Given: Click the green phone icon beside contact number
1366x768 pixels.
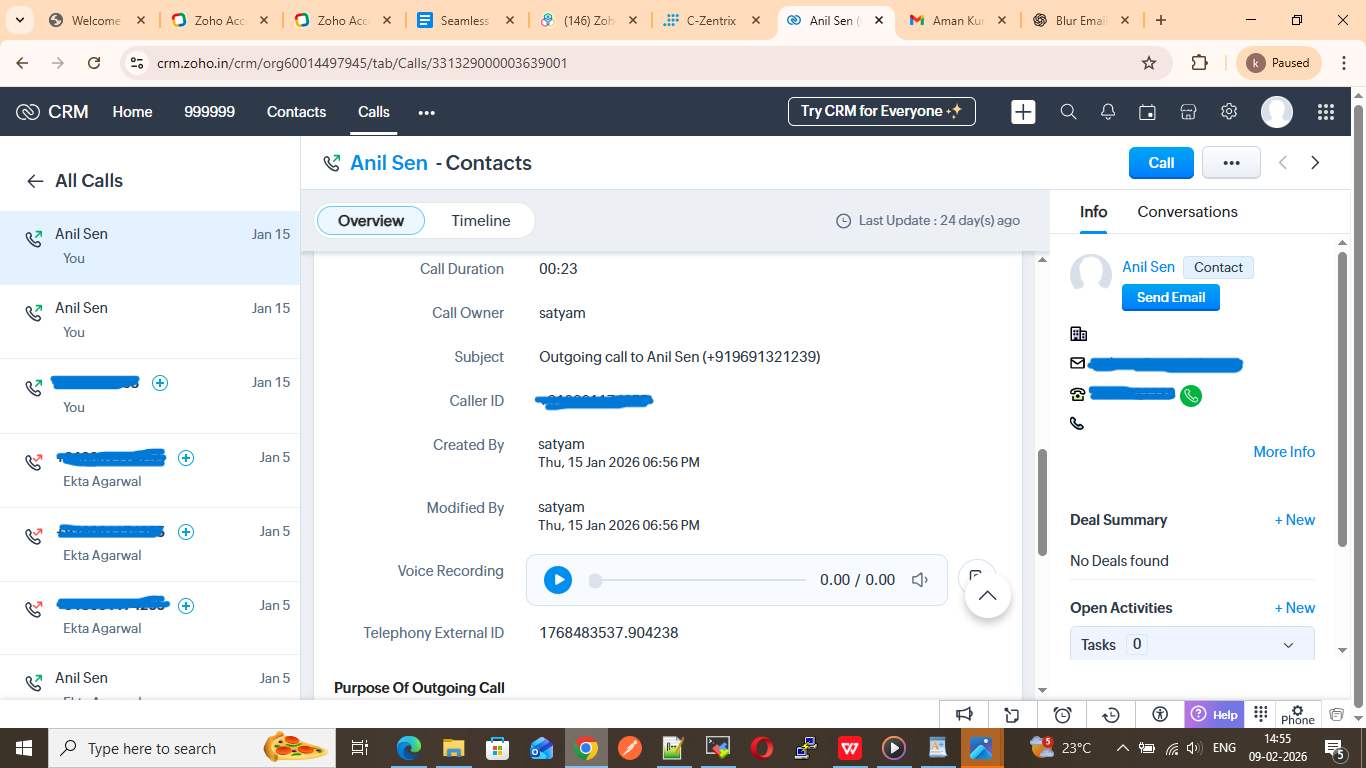Looking at the screenshot, I should 1190,396.
